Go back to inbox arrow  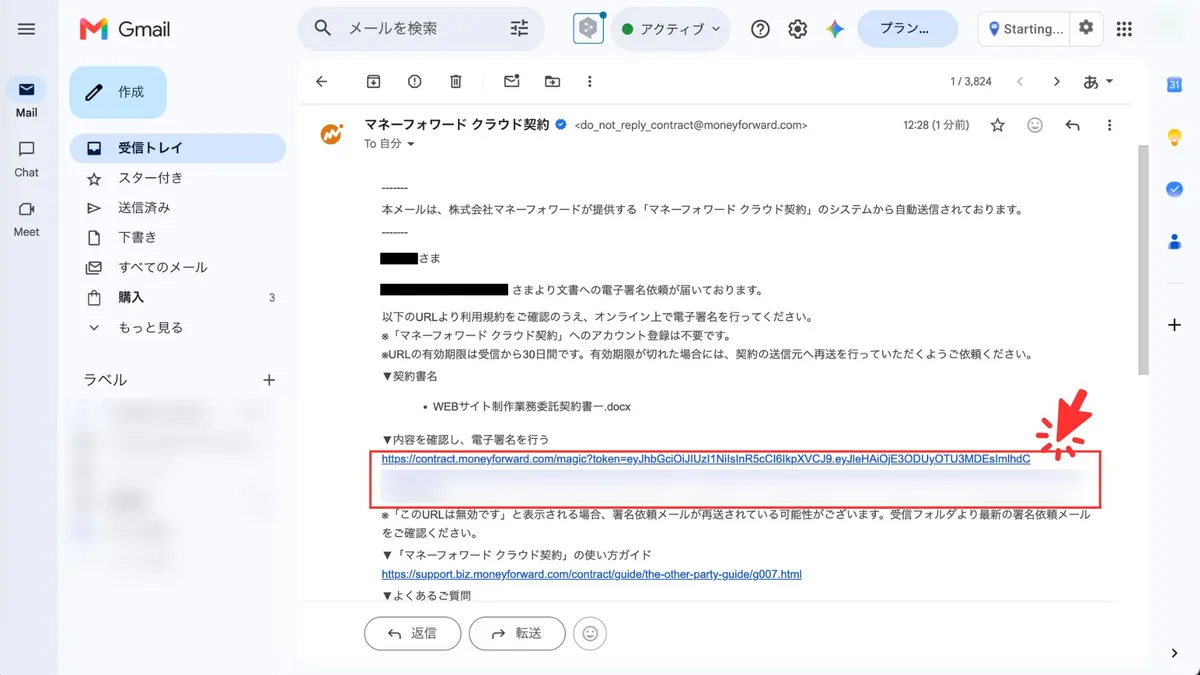click(x=322, y=81)
